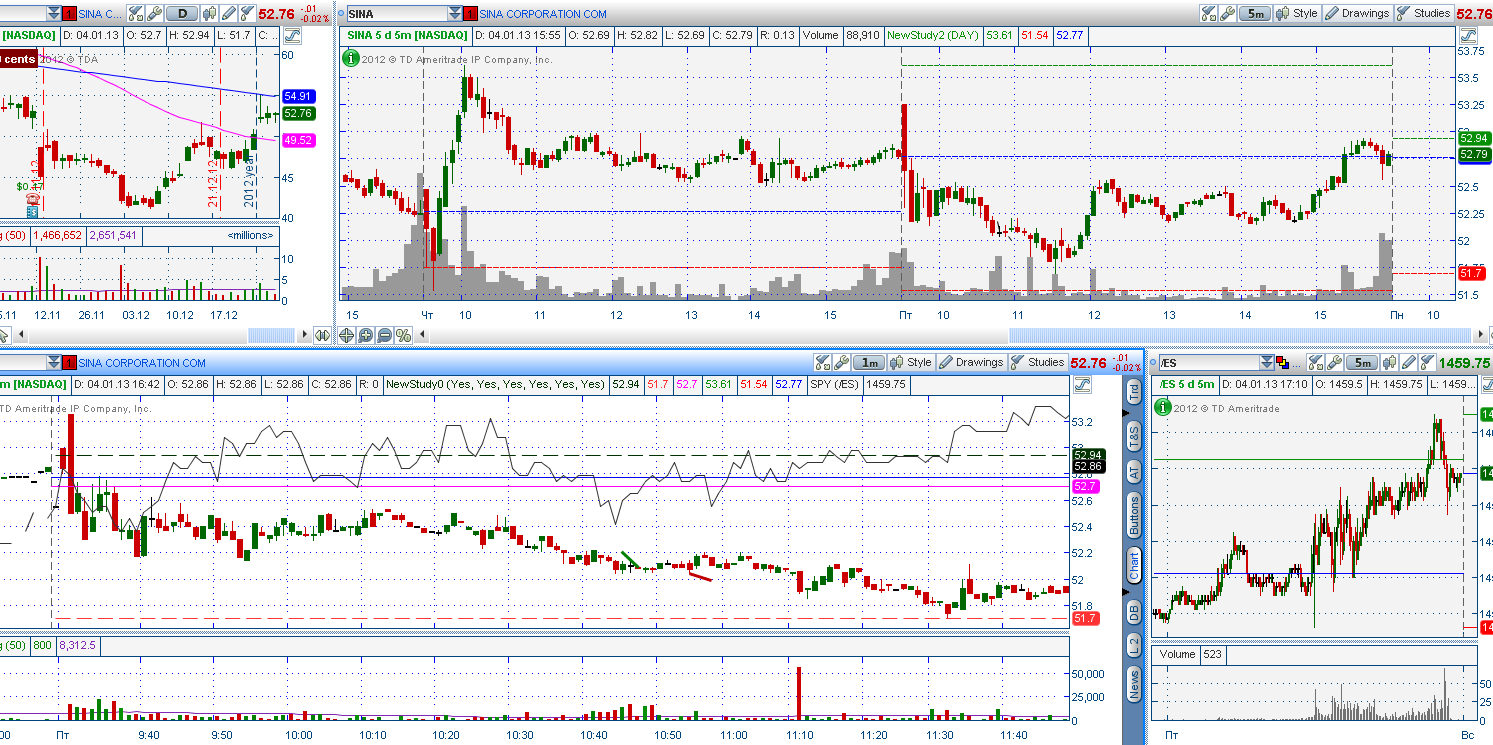Screen dimensions: 1493x745
Task: Open study sets icon in SINA 5m toolbar
Action: (1208, 13)
